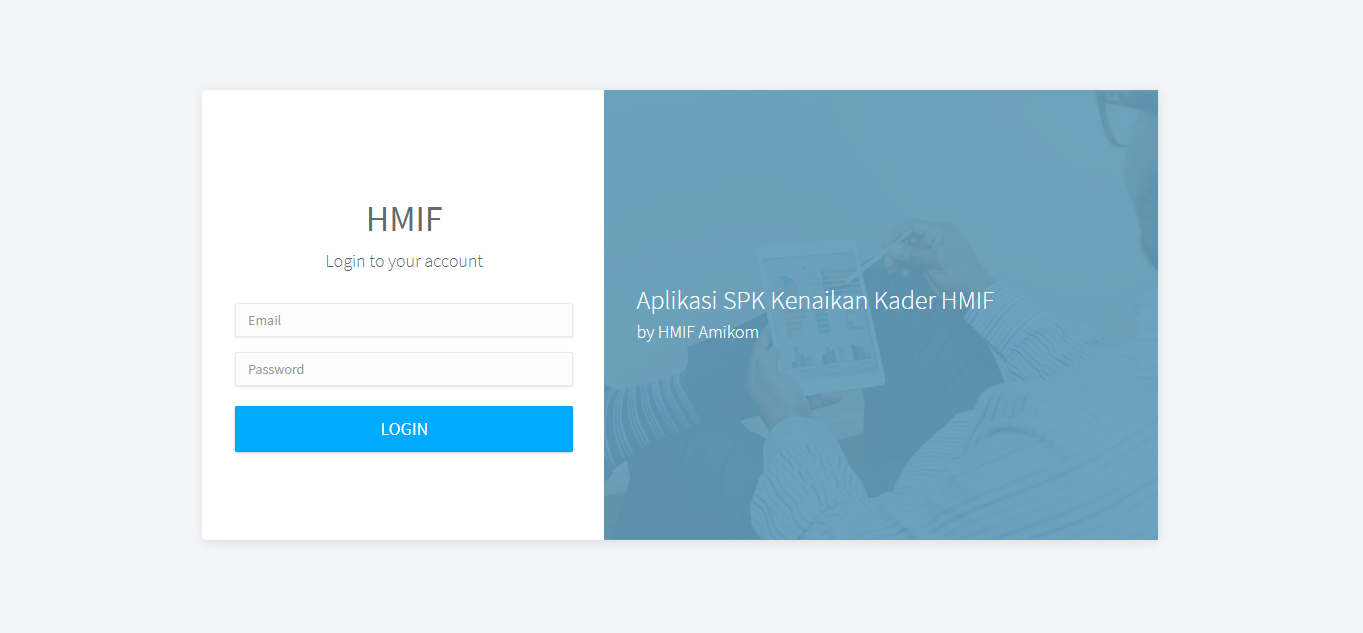Click the Email input field
1363x633 pixels.
click(x=404, y=320)
